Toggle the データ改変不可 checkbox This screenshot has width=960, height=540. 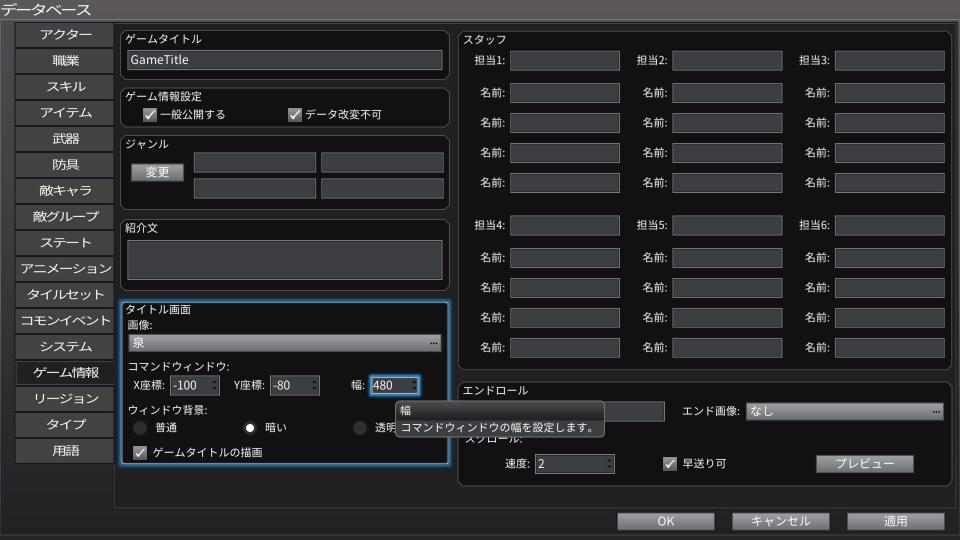tap(294, 114)
